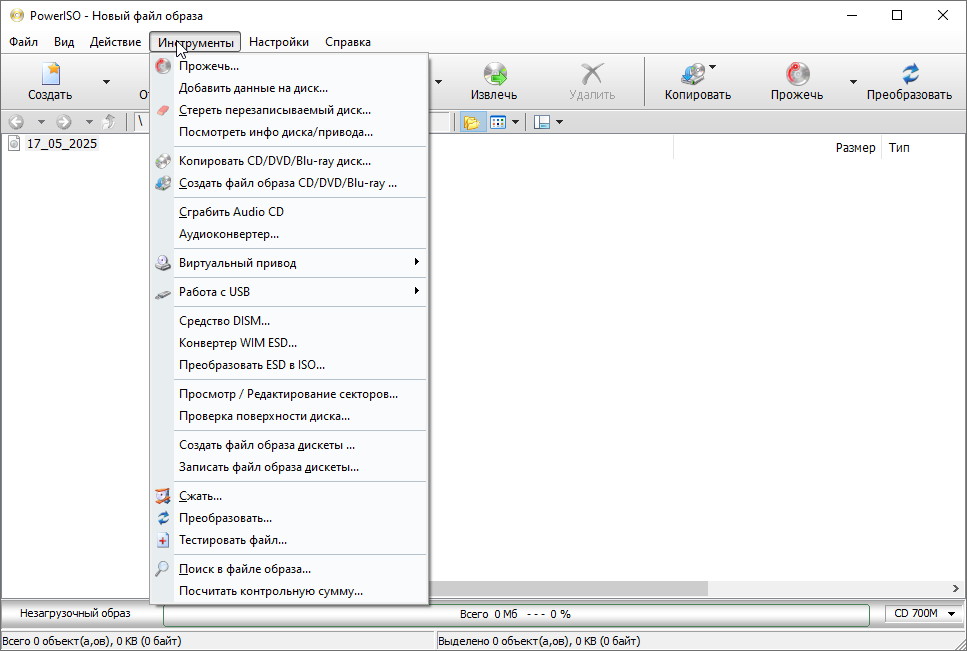The image size is (967, 651).
Task: Click the Прожечь toolbar icon
Action: (x=797, y=74)
